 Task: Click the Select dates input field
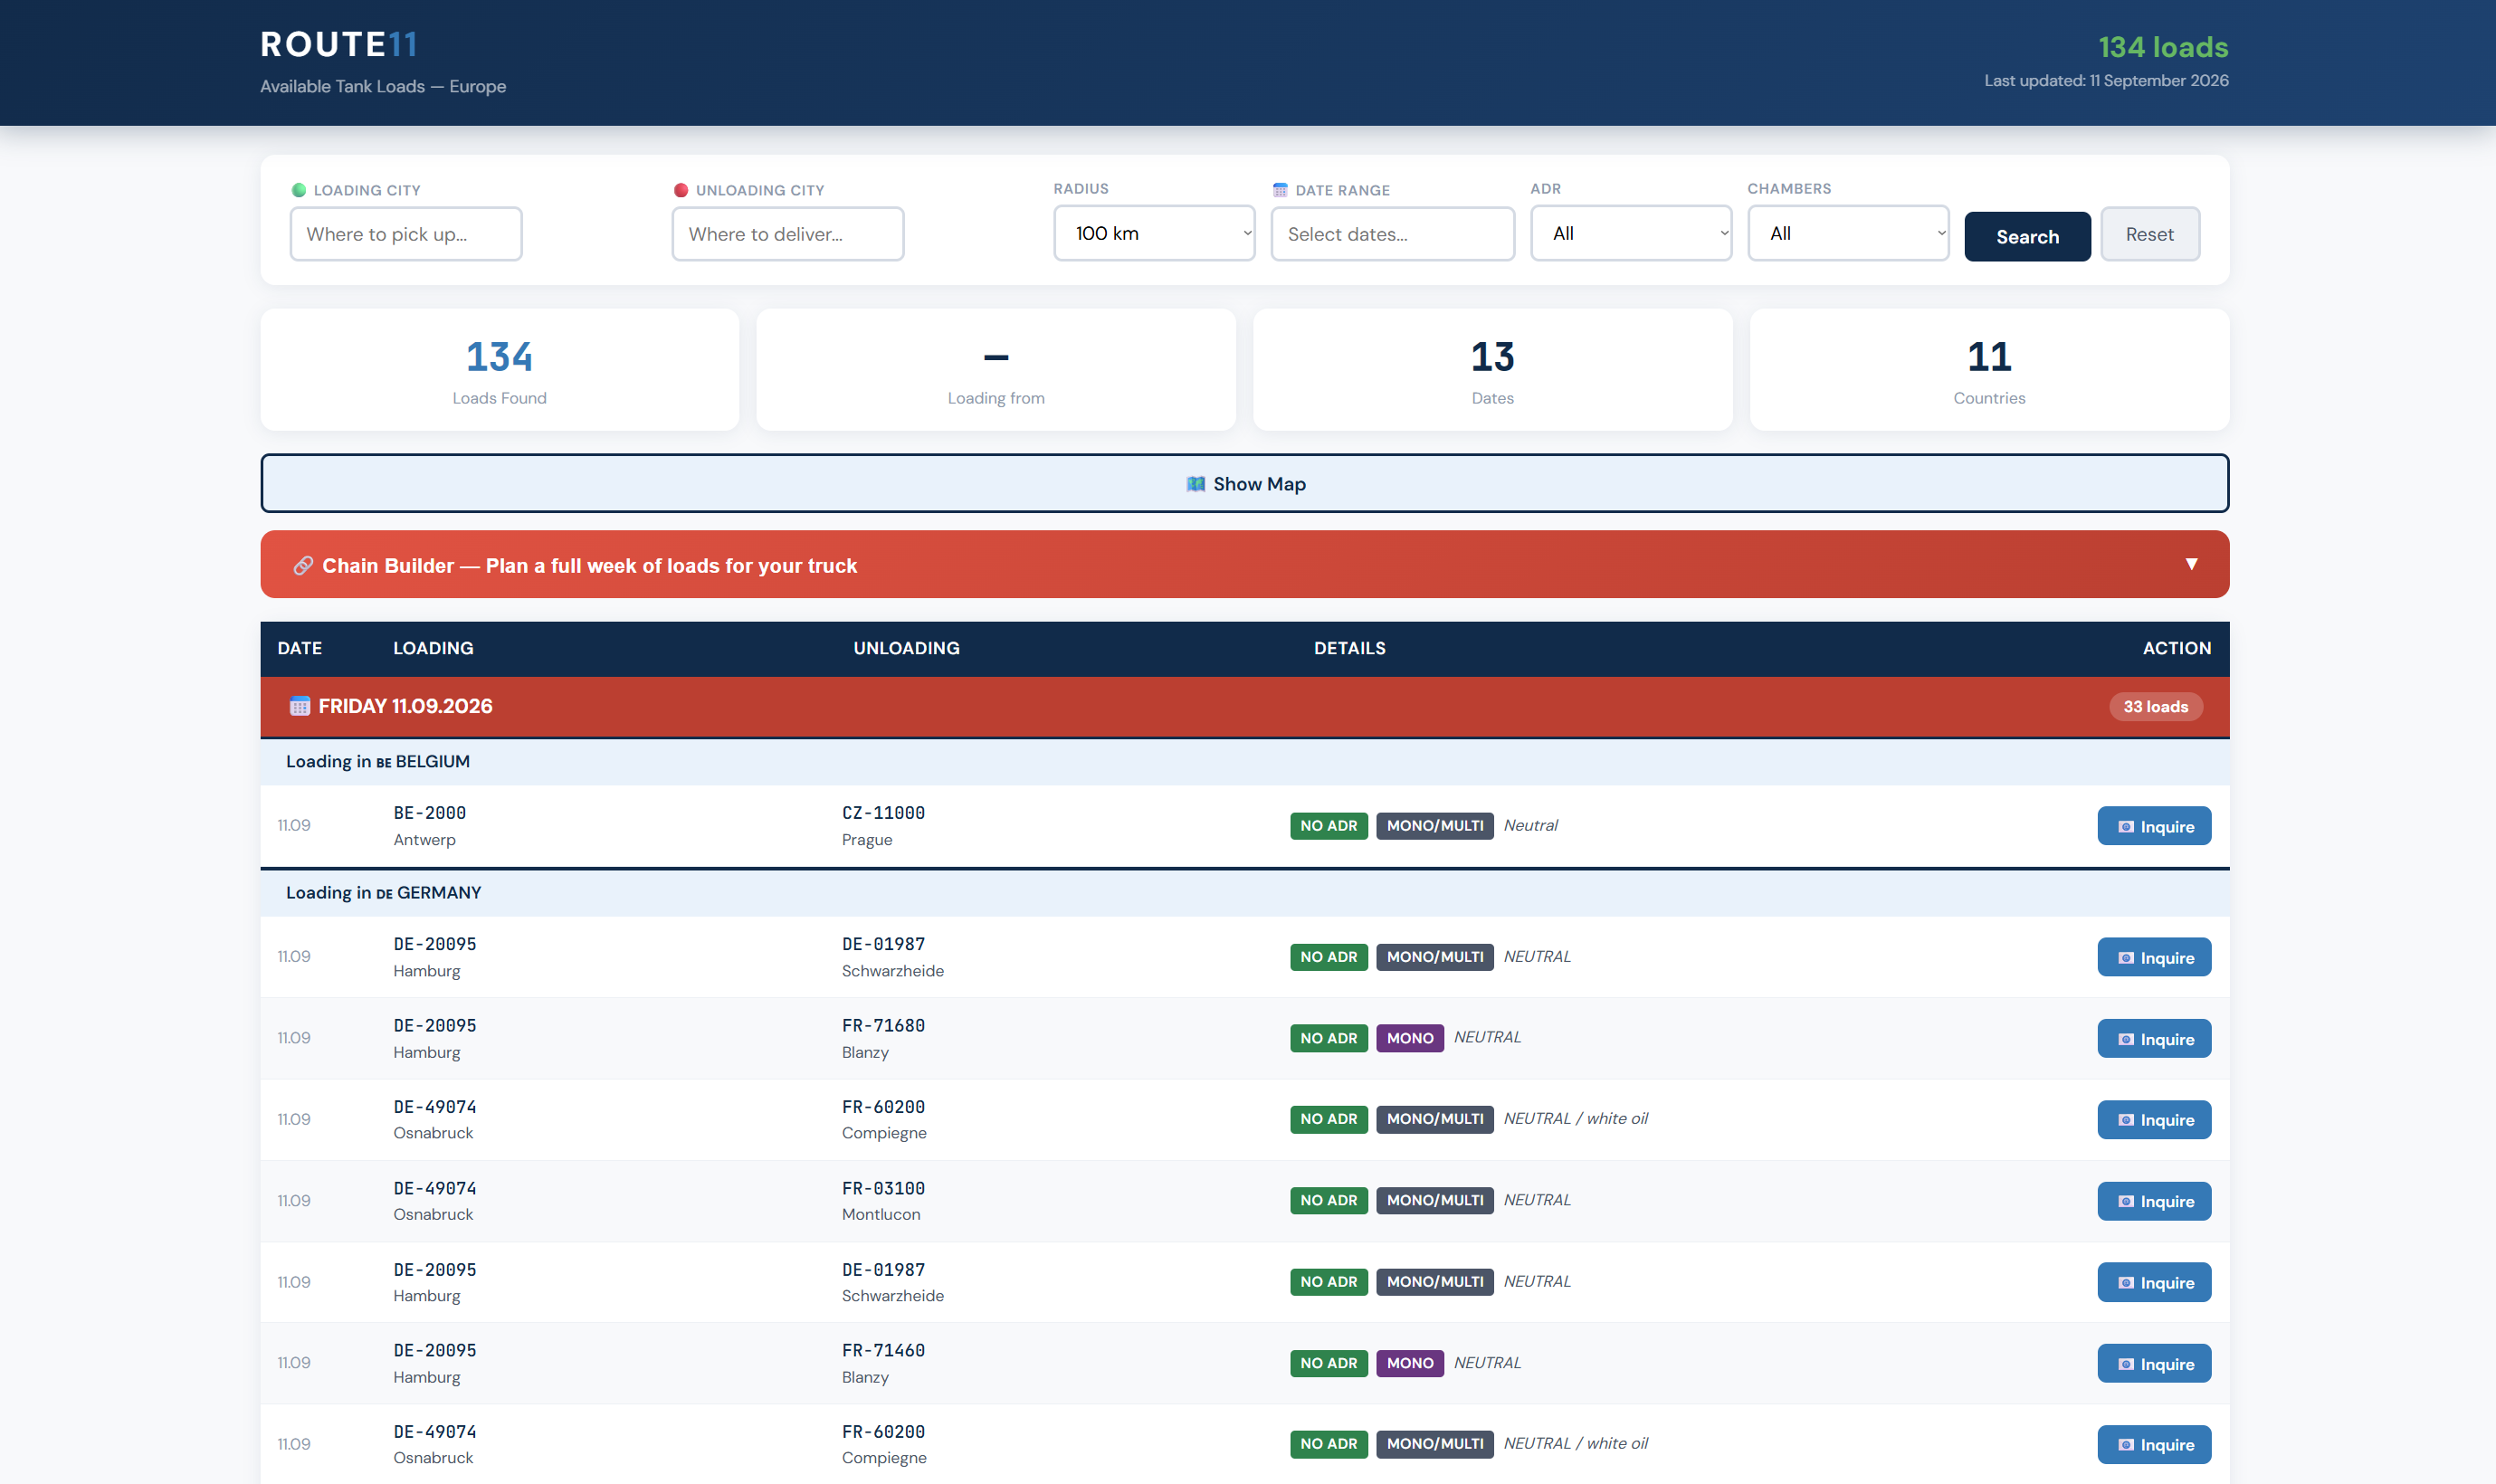pos(1392,234)
